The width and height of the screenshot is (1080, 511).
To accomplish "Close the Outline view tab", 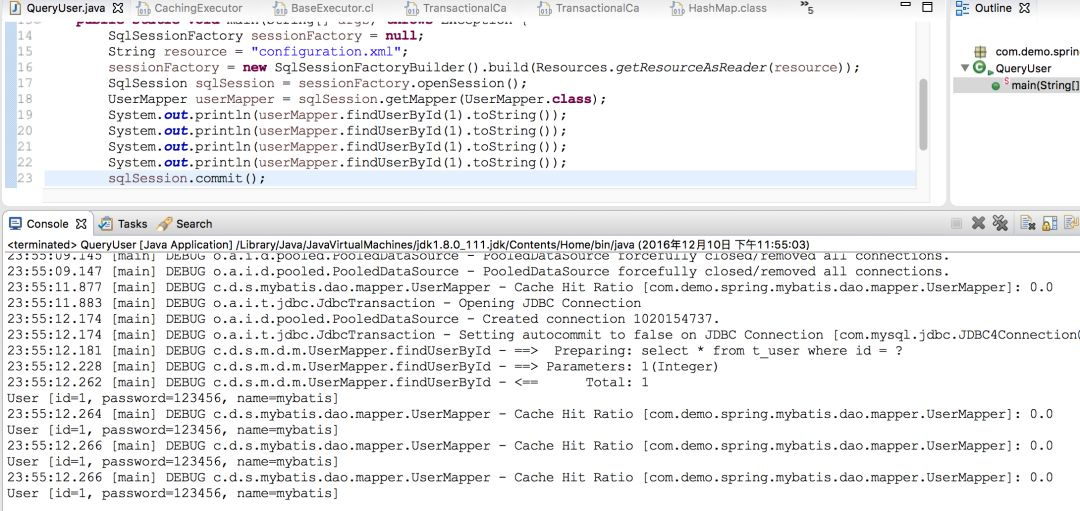I will click(x=1024, y=8).
